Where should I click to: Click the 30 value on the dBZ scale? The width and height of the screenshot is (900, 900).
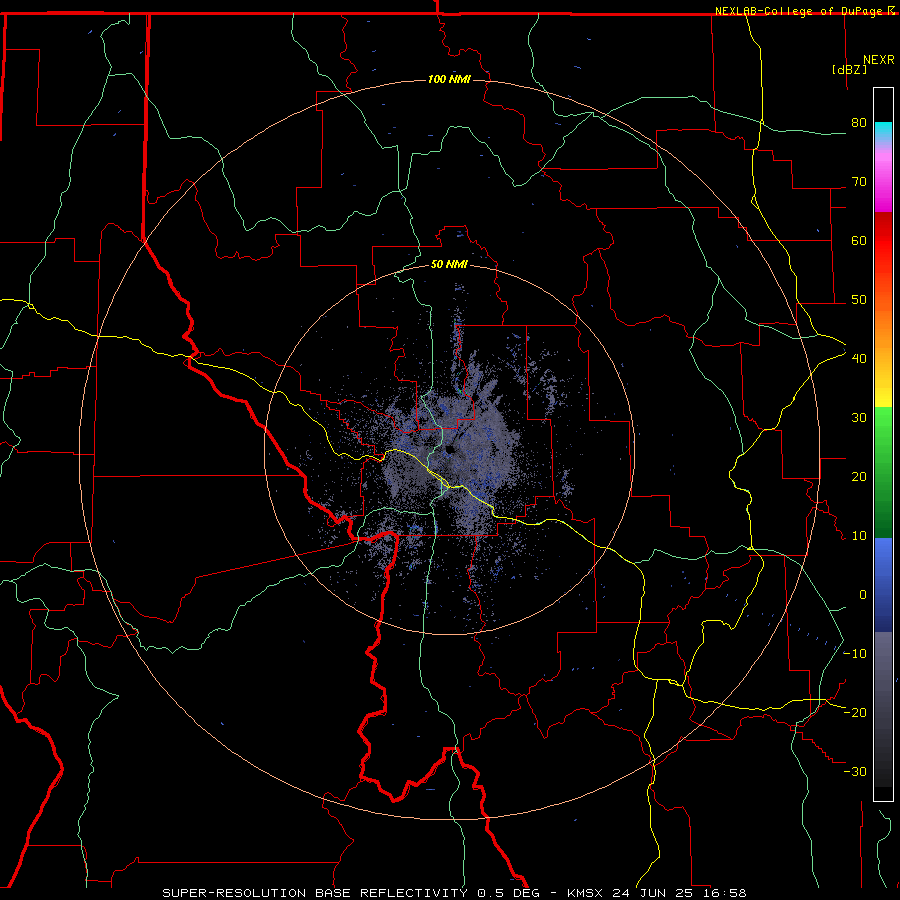859,418
